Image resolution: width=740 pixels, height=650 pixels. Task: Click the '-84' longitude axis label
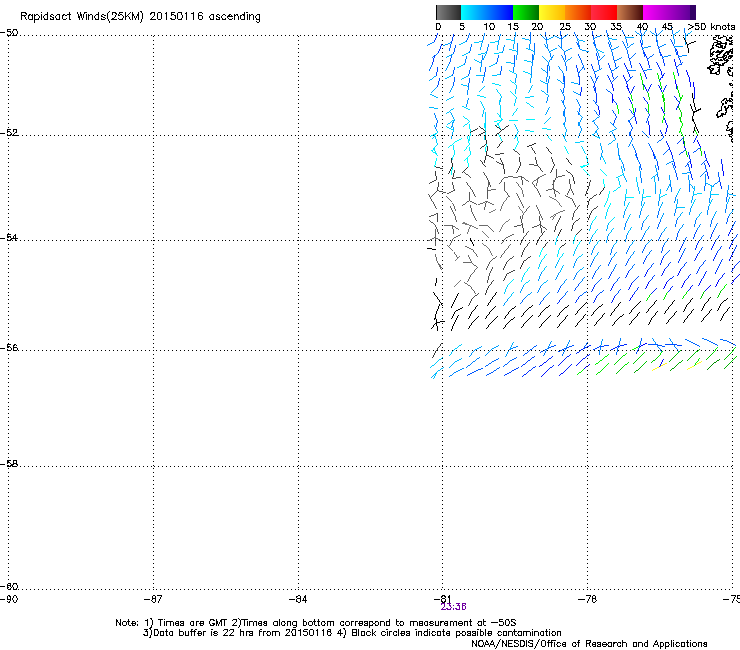[x=298, y=599]
